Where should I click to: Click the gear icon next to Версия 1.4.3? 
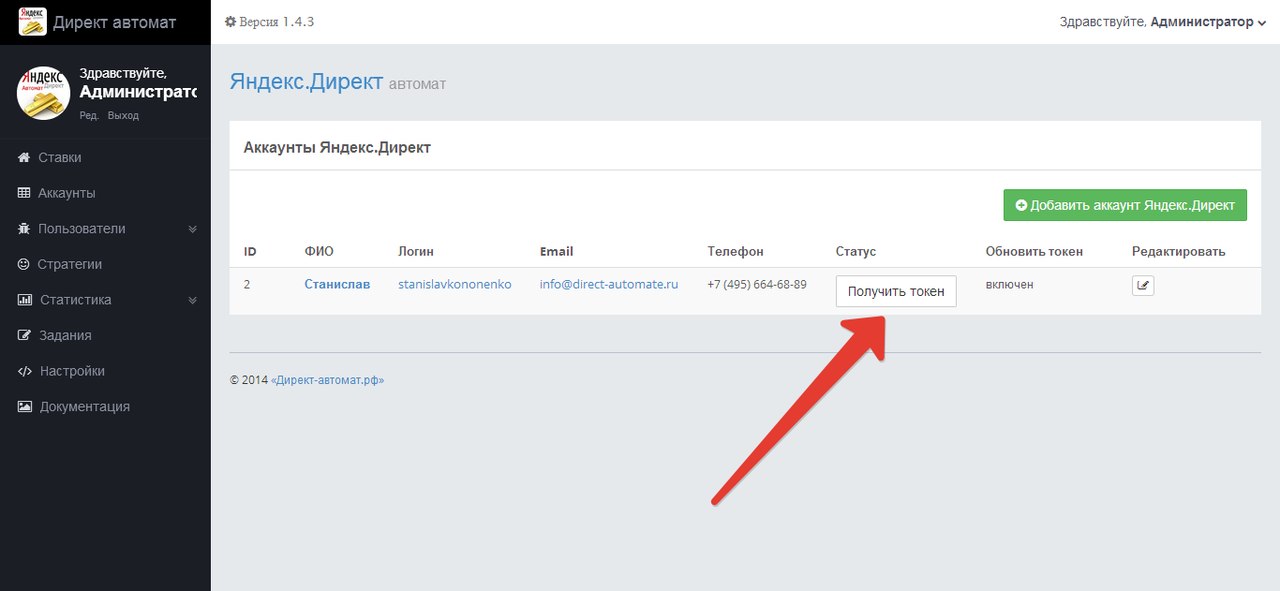point(230,22)
